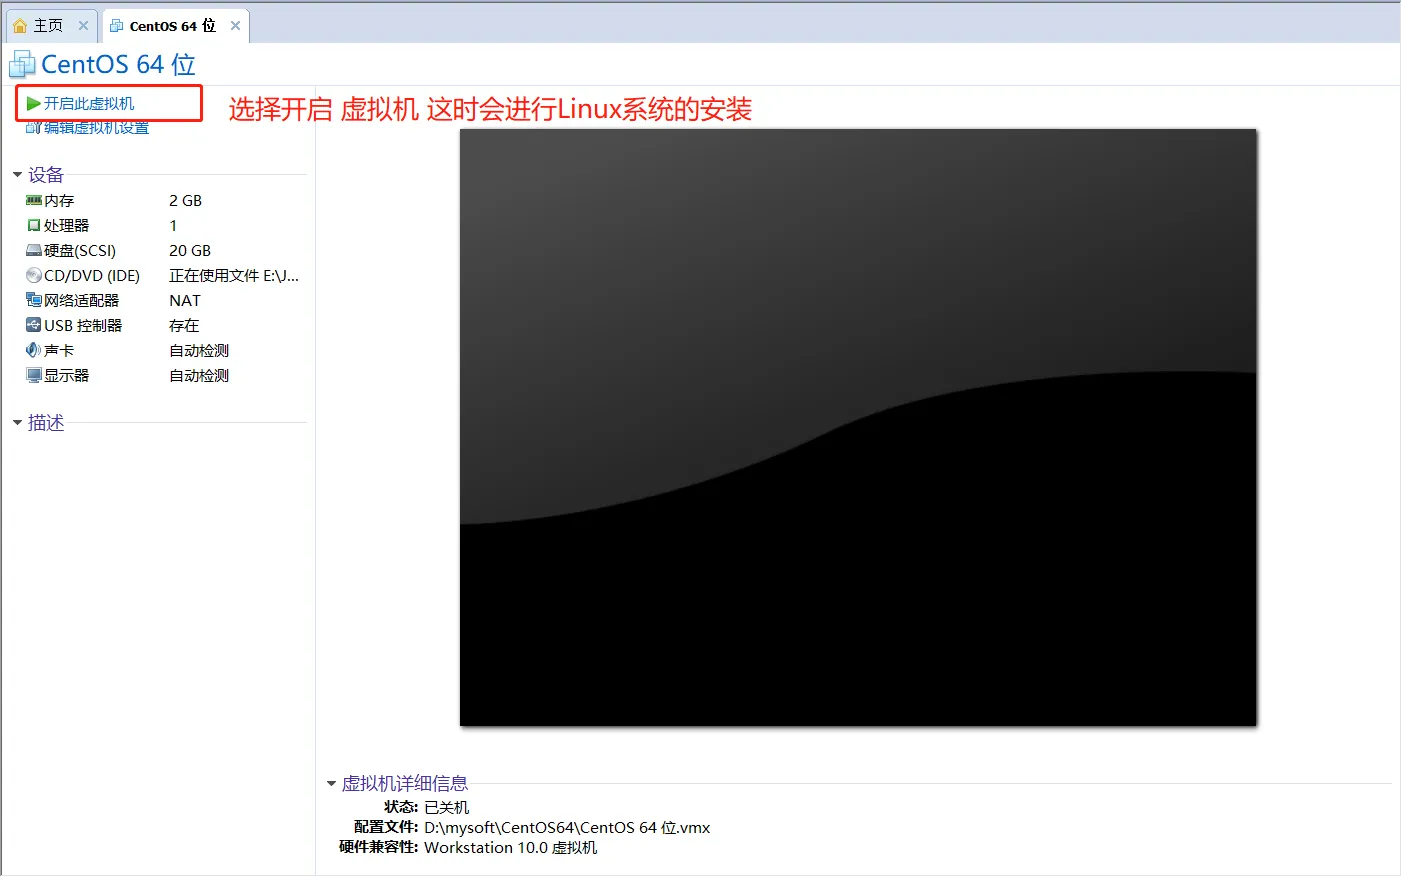Click the 开启此虚拟机 power on link

(89, 103)
